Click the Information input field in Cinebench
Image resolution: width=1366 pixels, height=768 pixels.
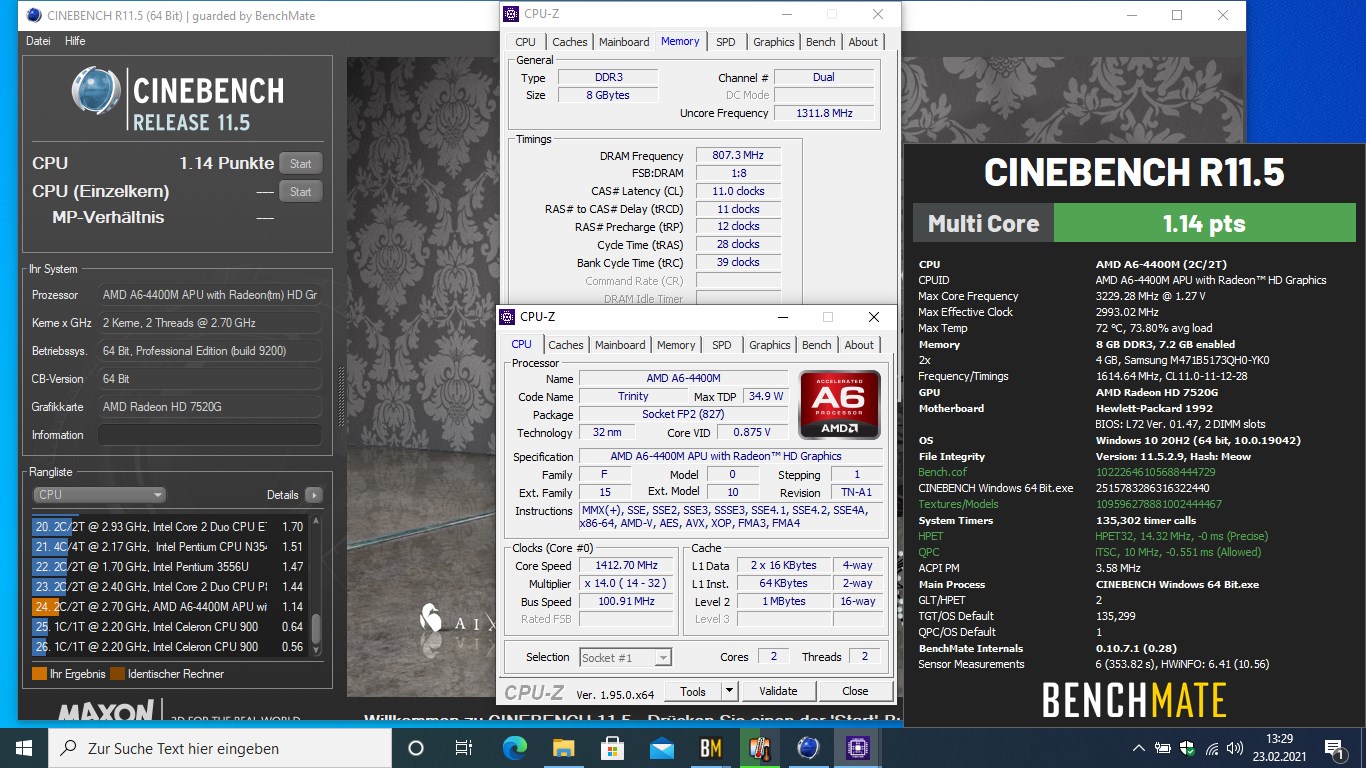coord(210,435)
